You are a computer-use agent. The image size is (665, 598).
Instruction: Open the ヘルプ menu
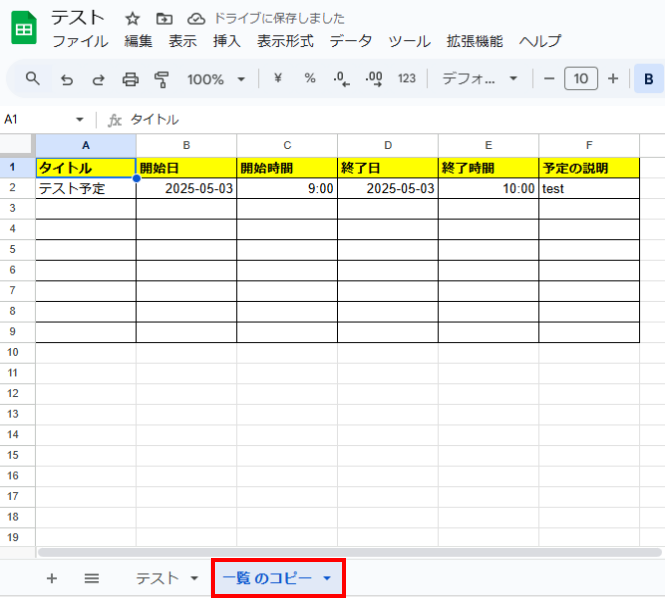point(540,41)
